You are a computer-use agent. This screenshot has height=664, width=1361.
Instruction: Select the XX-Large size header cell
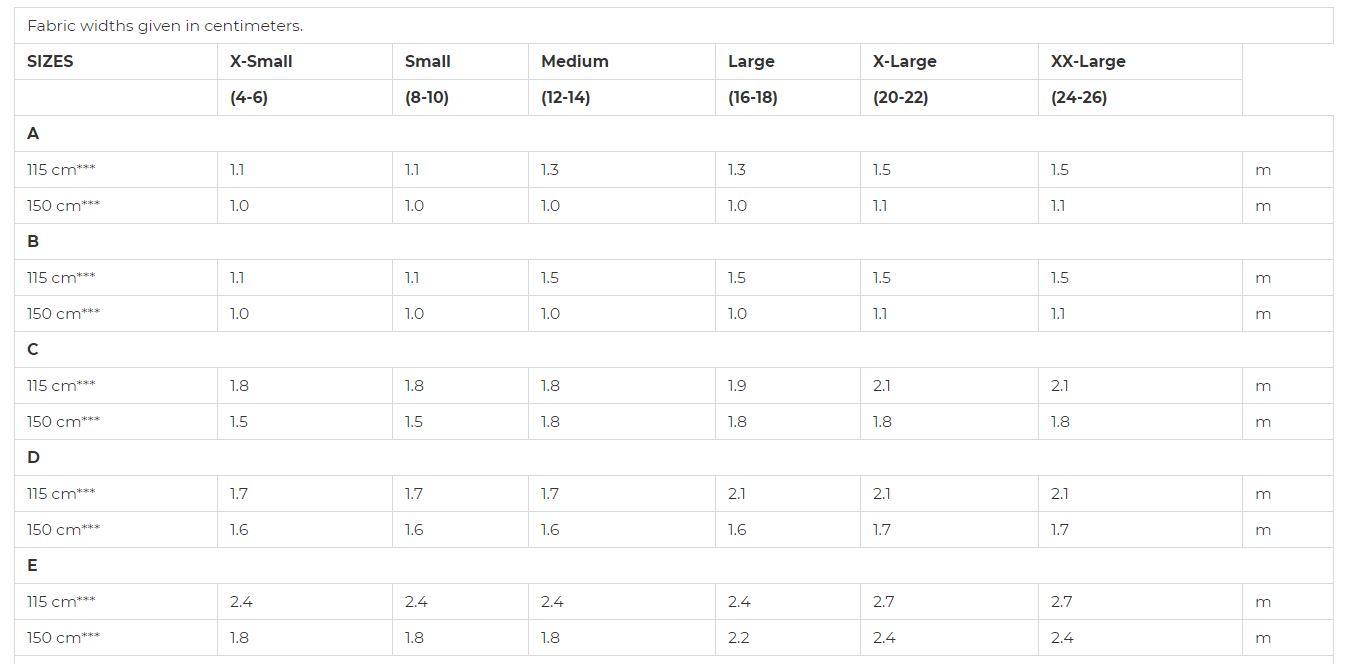pos(1140,61)
